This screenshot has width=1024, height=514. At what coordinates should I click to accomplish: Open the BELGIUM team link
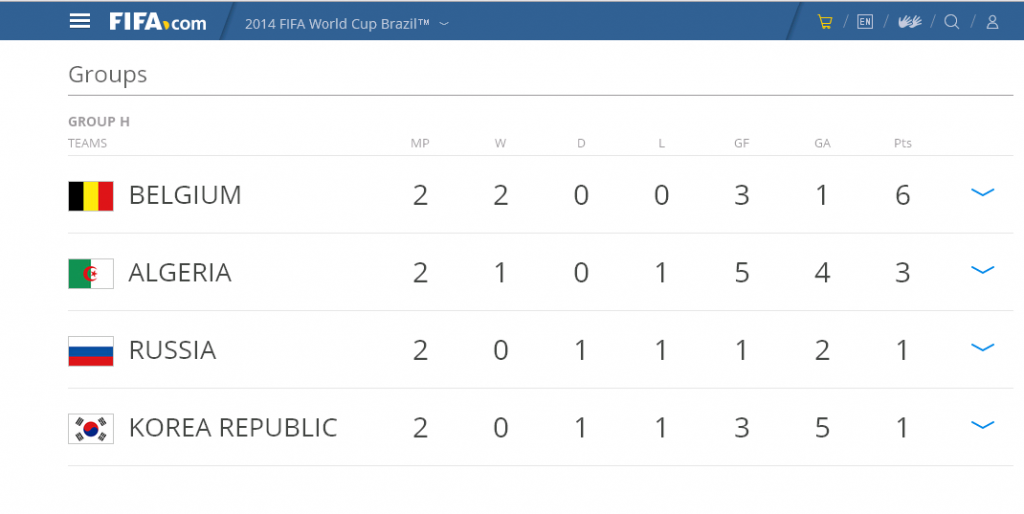pos(185,195)
